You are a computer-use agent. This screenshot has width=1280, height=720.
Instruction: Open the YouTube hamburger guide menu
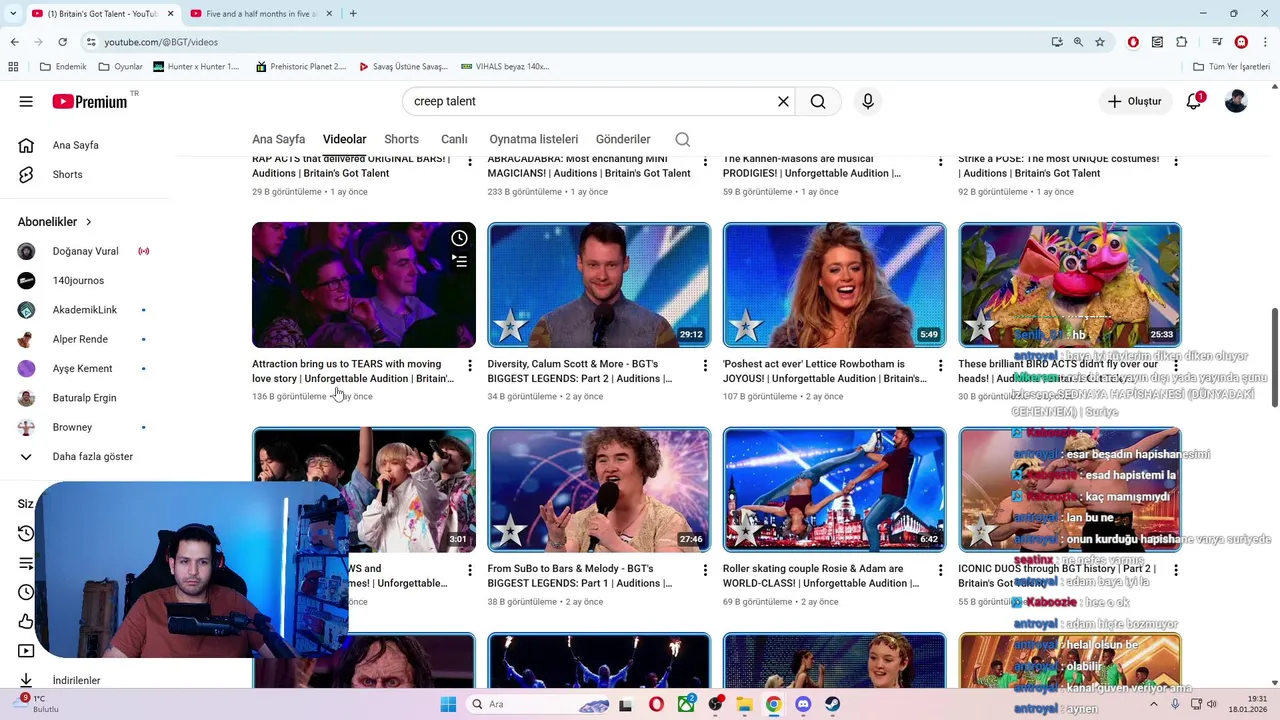pos(26,101)
